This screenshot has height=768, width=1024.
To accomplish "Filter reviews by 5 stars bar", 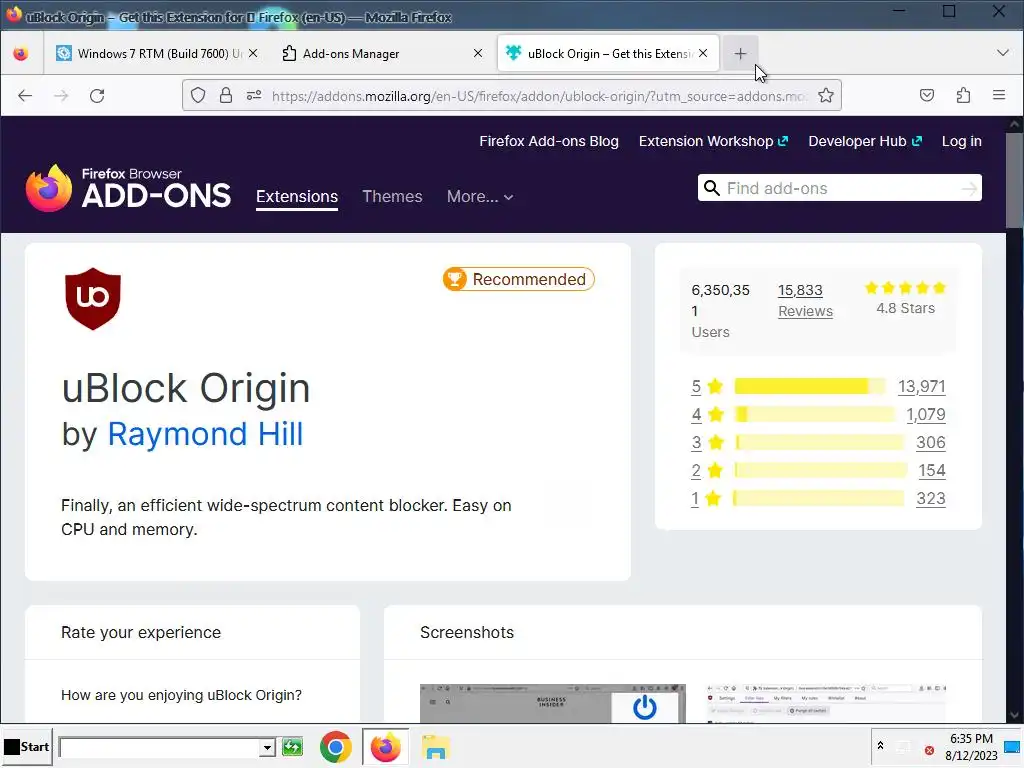I will (810, 386).
